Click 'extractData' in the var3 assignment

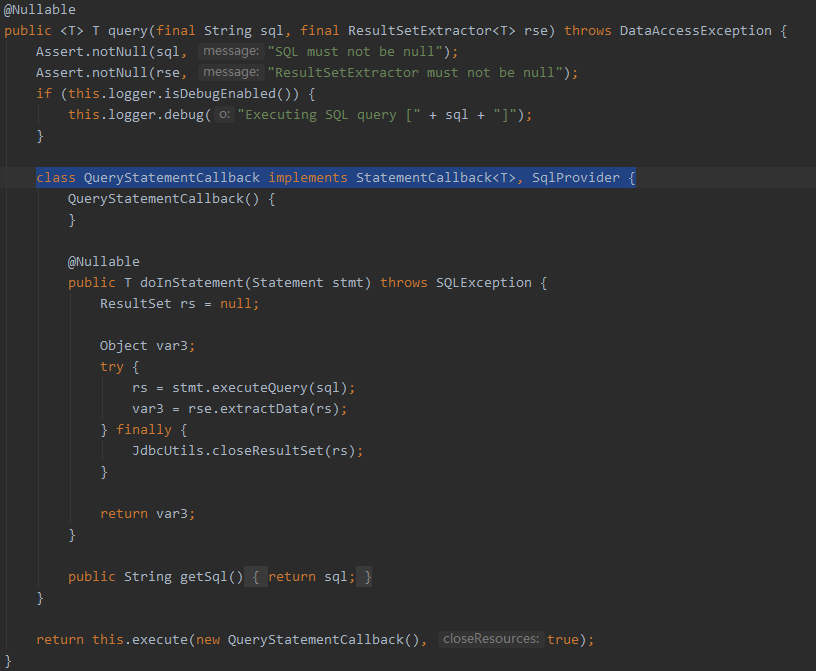pyautogui.click(x=264, y=409)
